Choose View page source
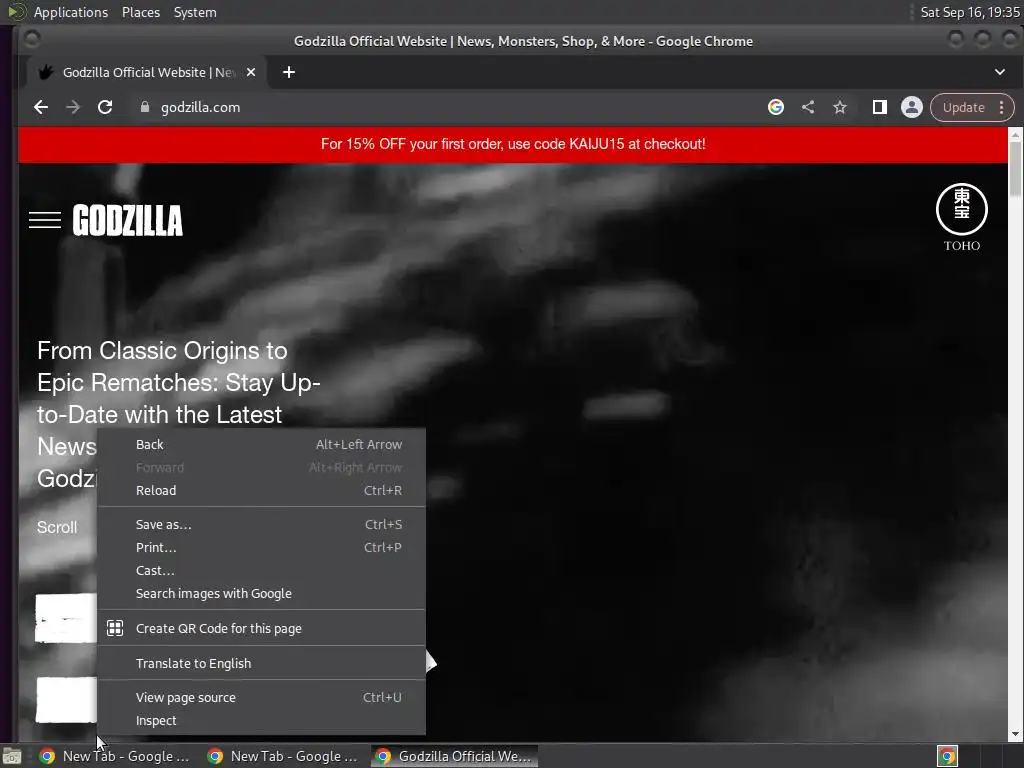 tap(261, 697)
